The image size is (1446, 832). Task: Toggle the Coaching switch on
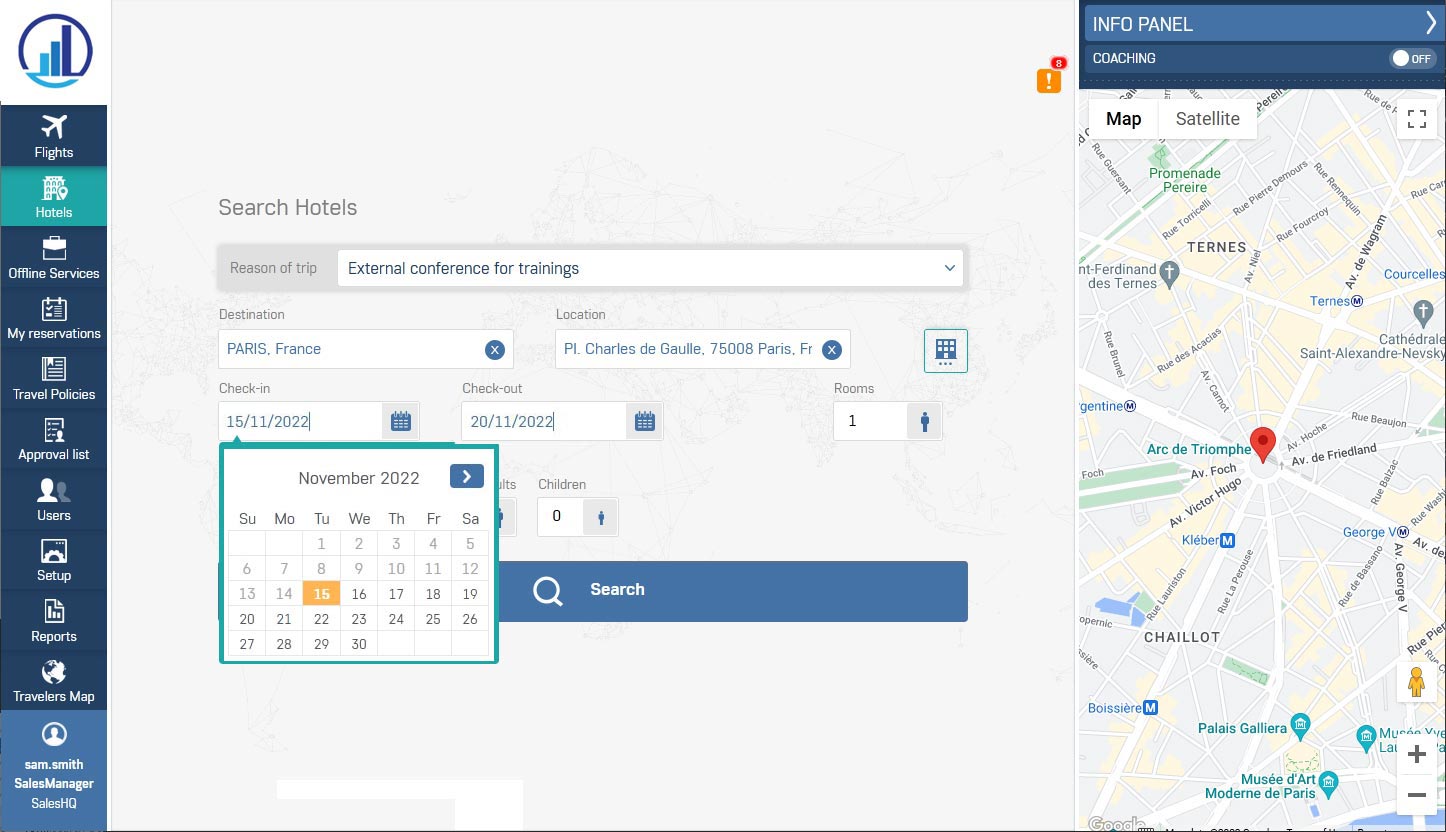click(x=1412, y=59)
